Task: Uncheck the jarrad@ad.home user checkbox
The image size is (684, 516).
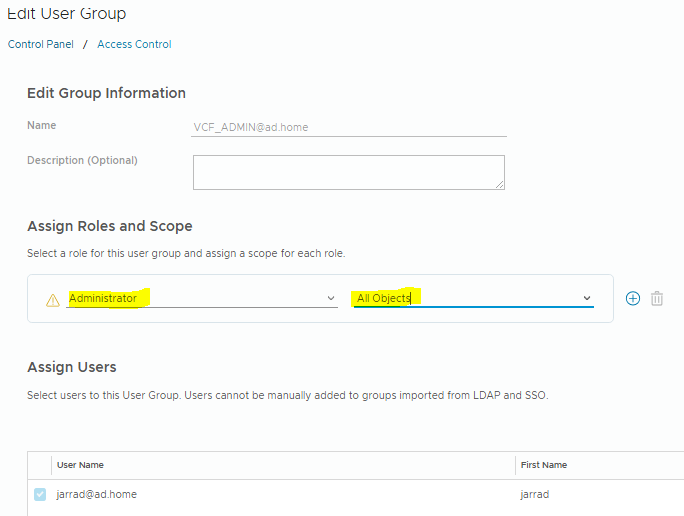Action: point(40,494)
